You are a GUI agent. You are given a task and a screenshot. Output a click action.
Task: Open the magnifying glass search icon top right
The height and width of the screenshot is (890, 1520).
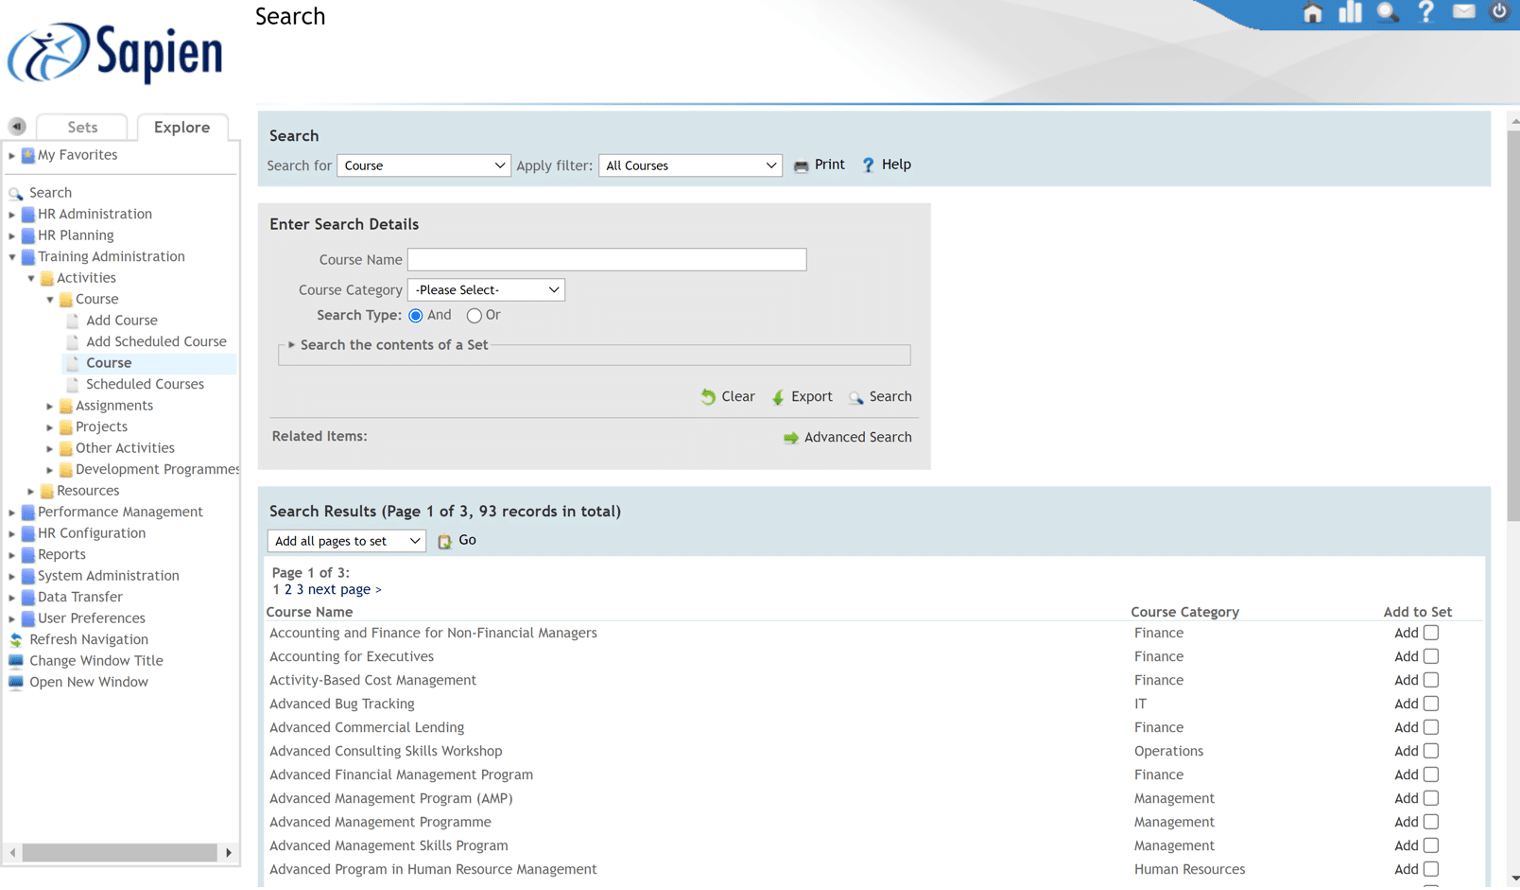1387,13
